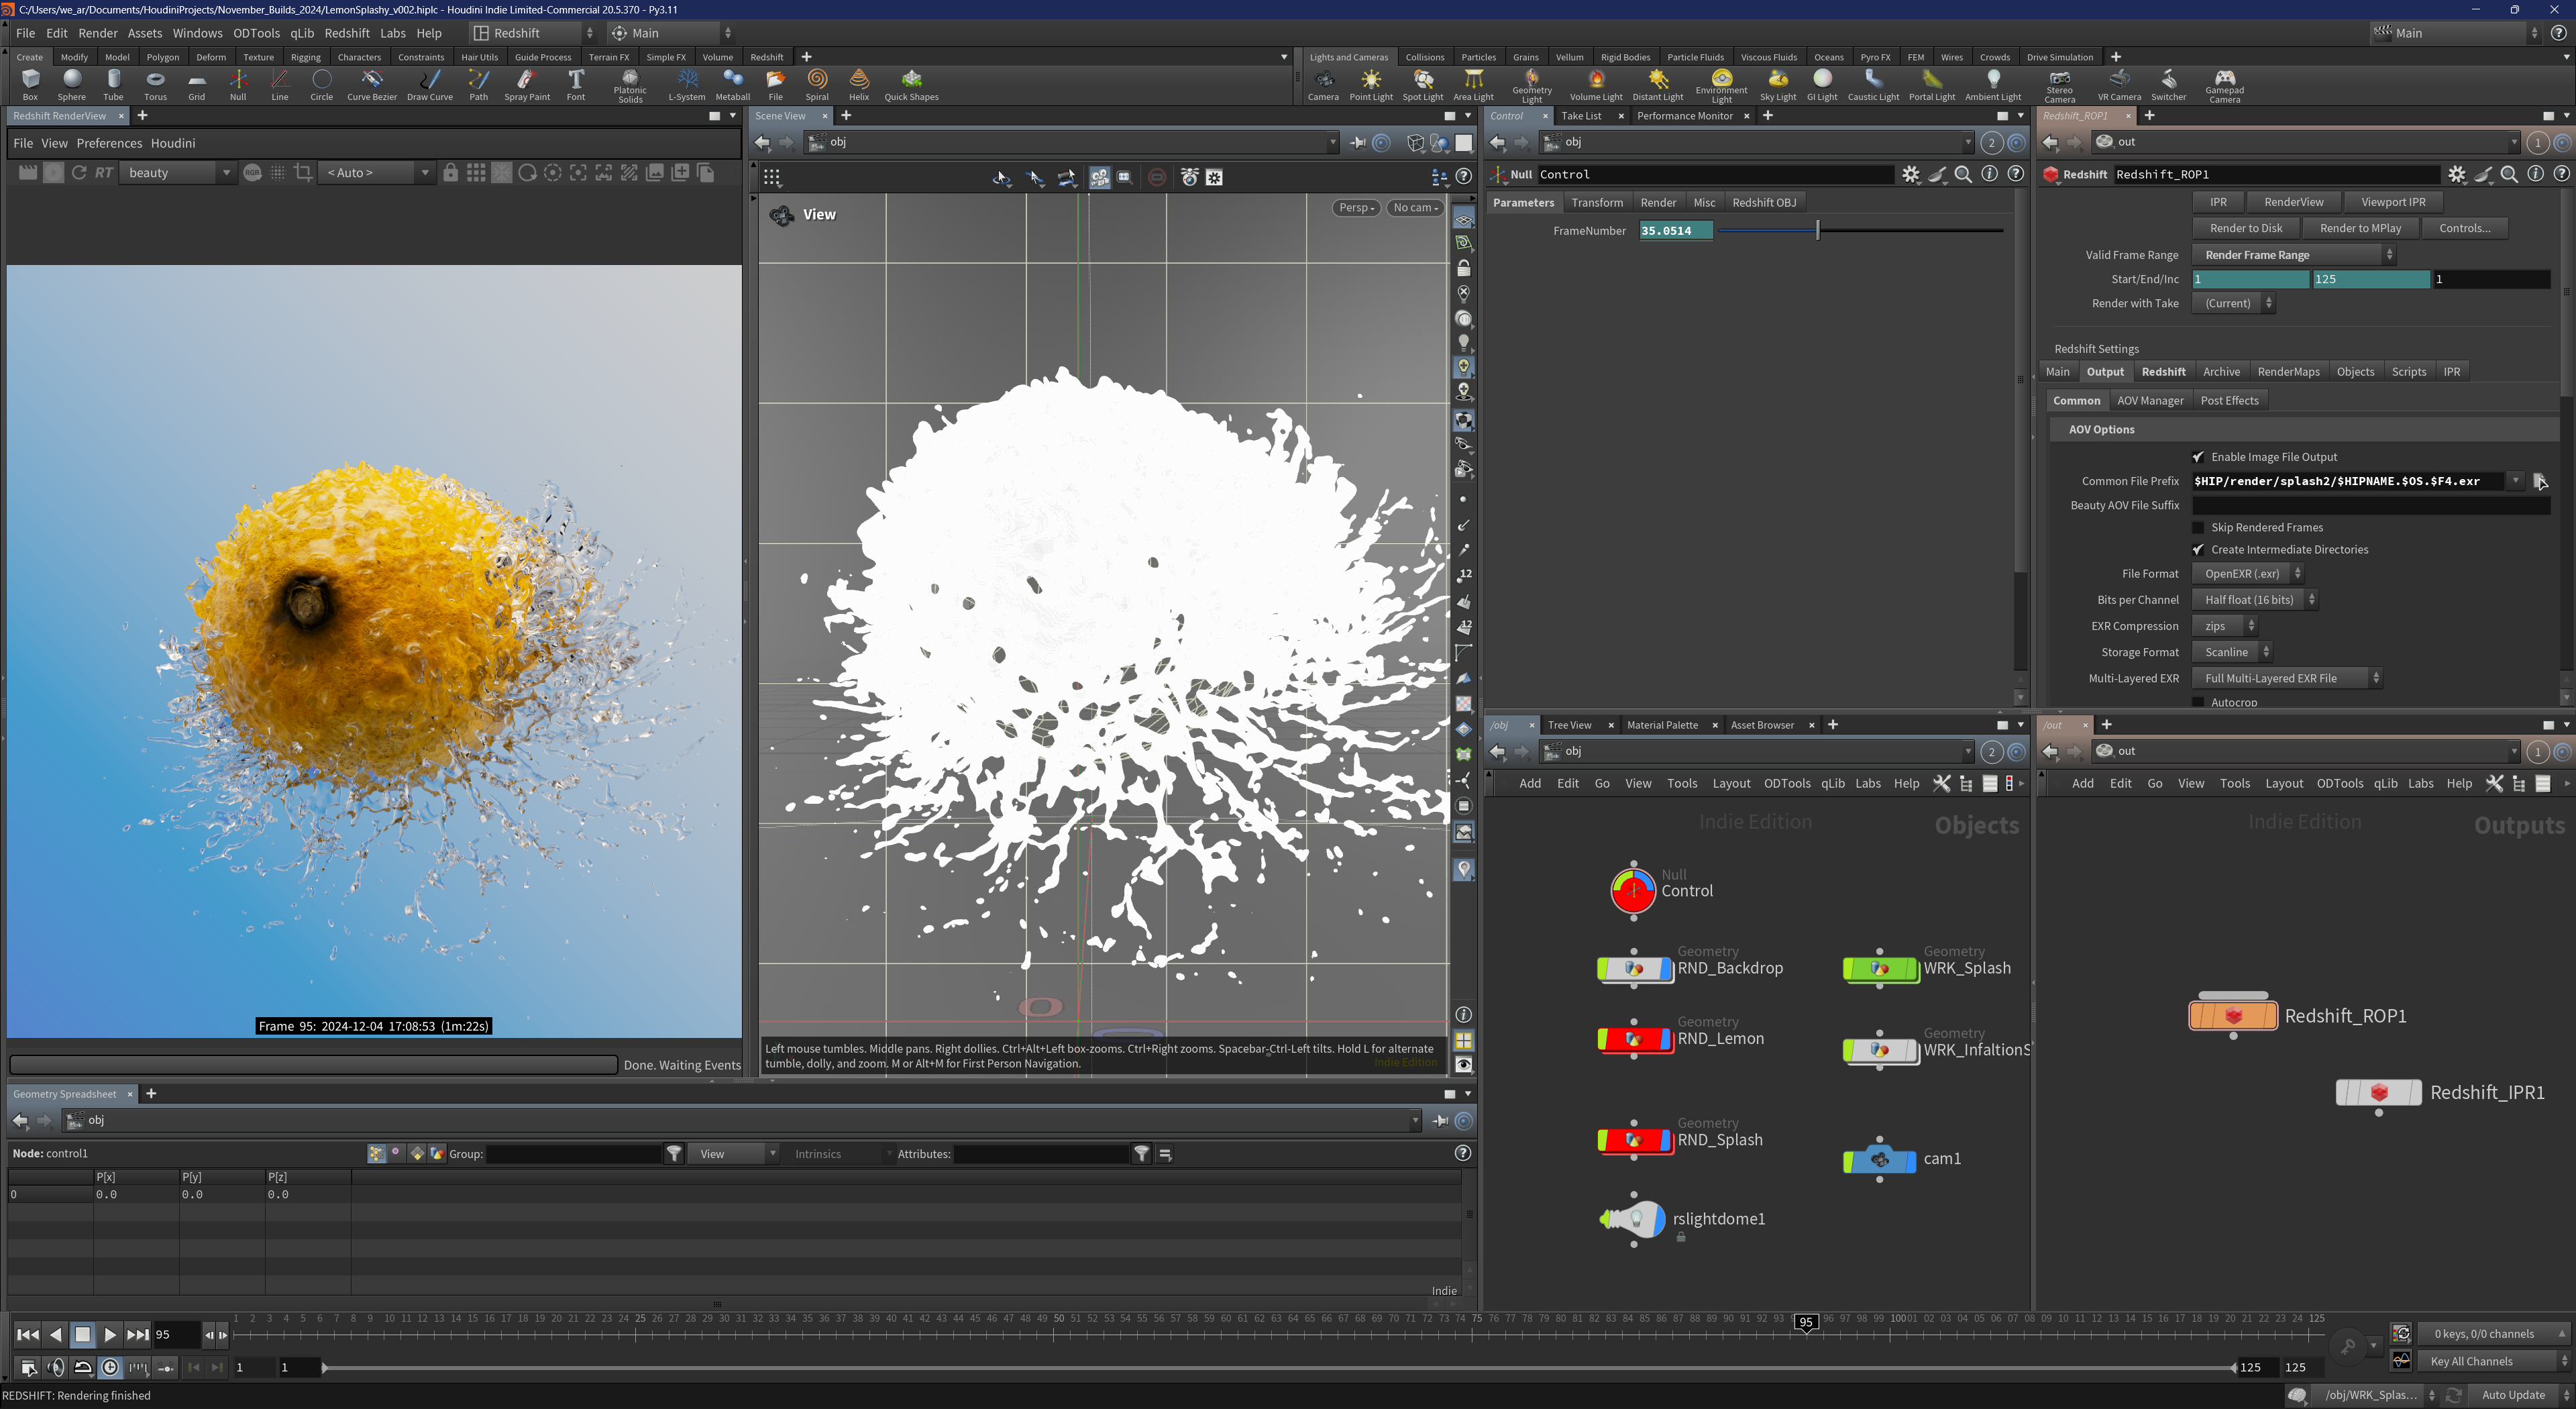
Task: Uncheck Enable Image File Output
Action: (2197, 457)
